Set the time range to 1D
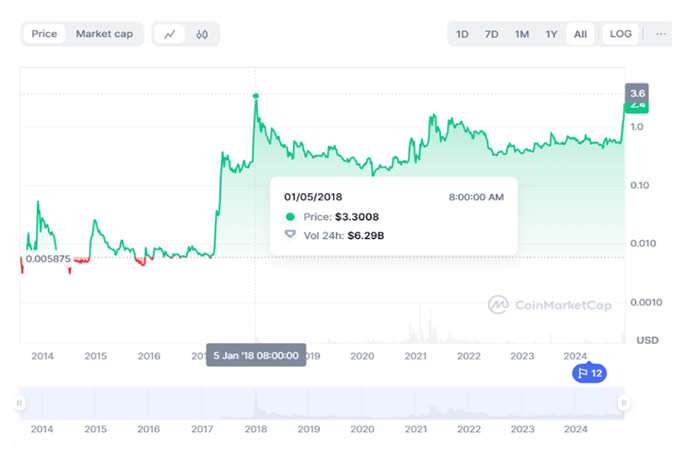680x453 pixels. (463, 34)
